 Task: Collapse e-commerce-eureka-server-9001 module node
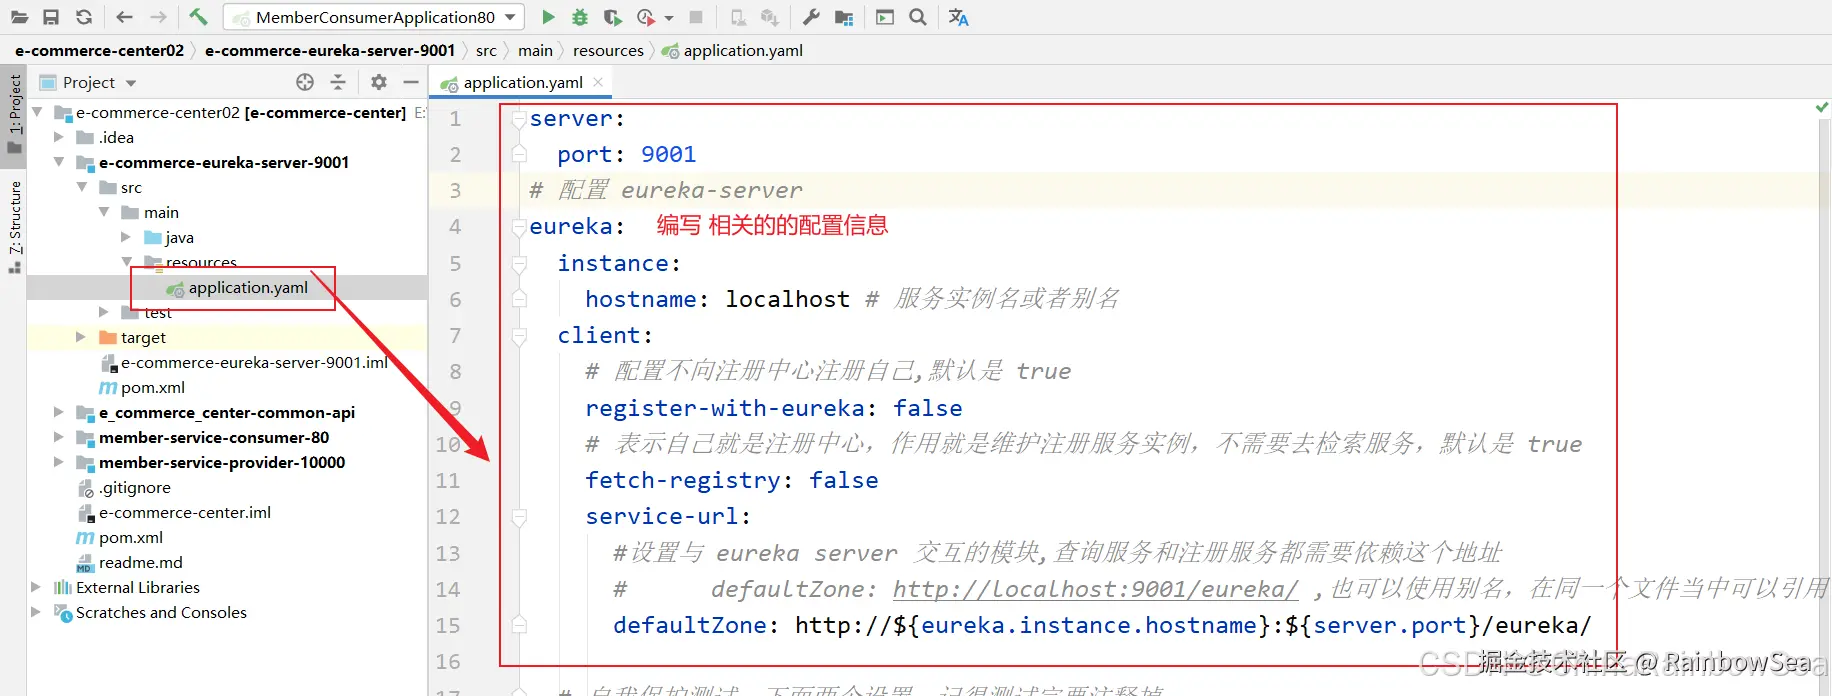coord(59,162)
